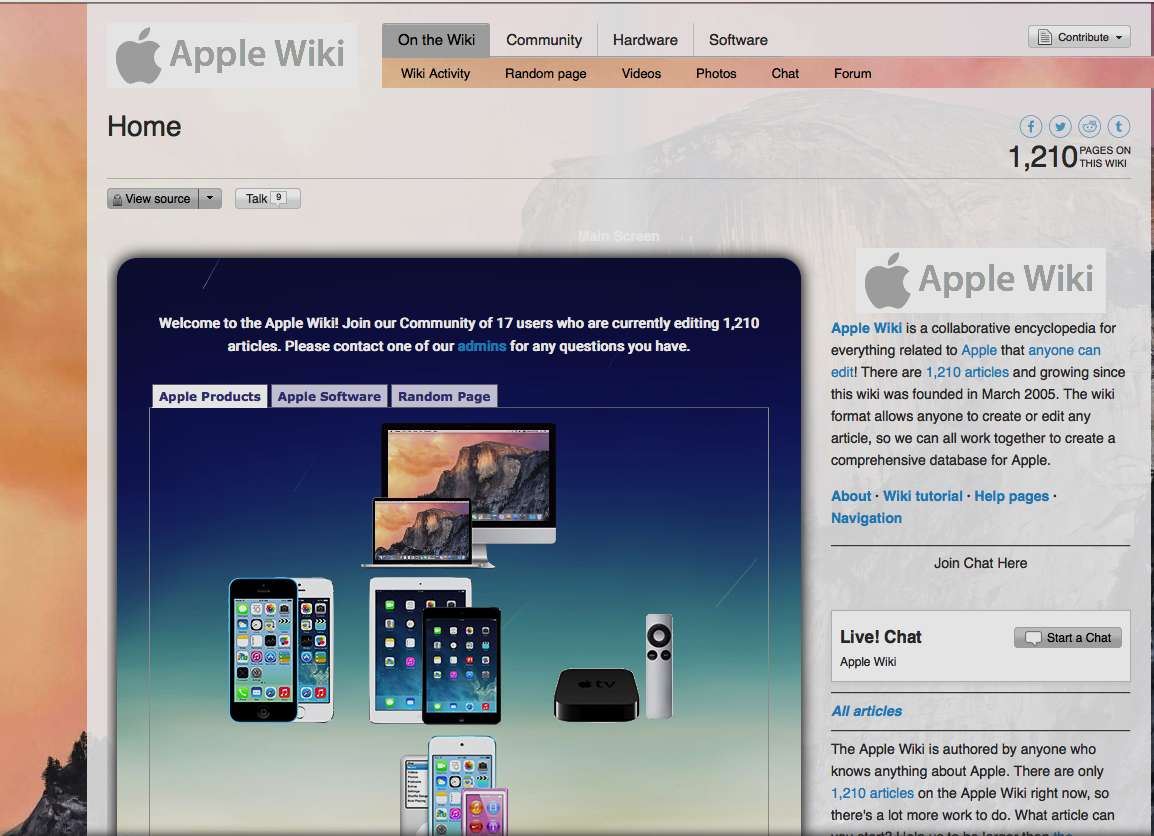Click the iPad and iPad mini image
The image size is (1154, 836).
435,651
